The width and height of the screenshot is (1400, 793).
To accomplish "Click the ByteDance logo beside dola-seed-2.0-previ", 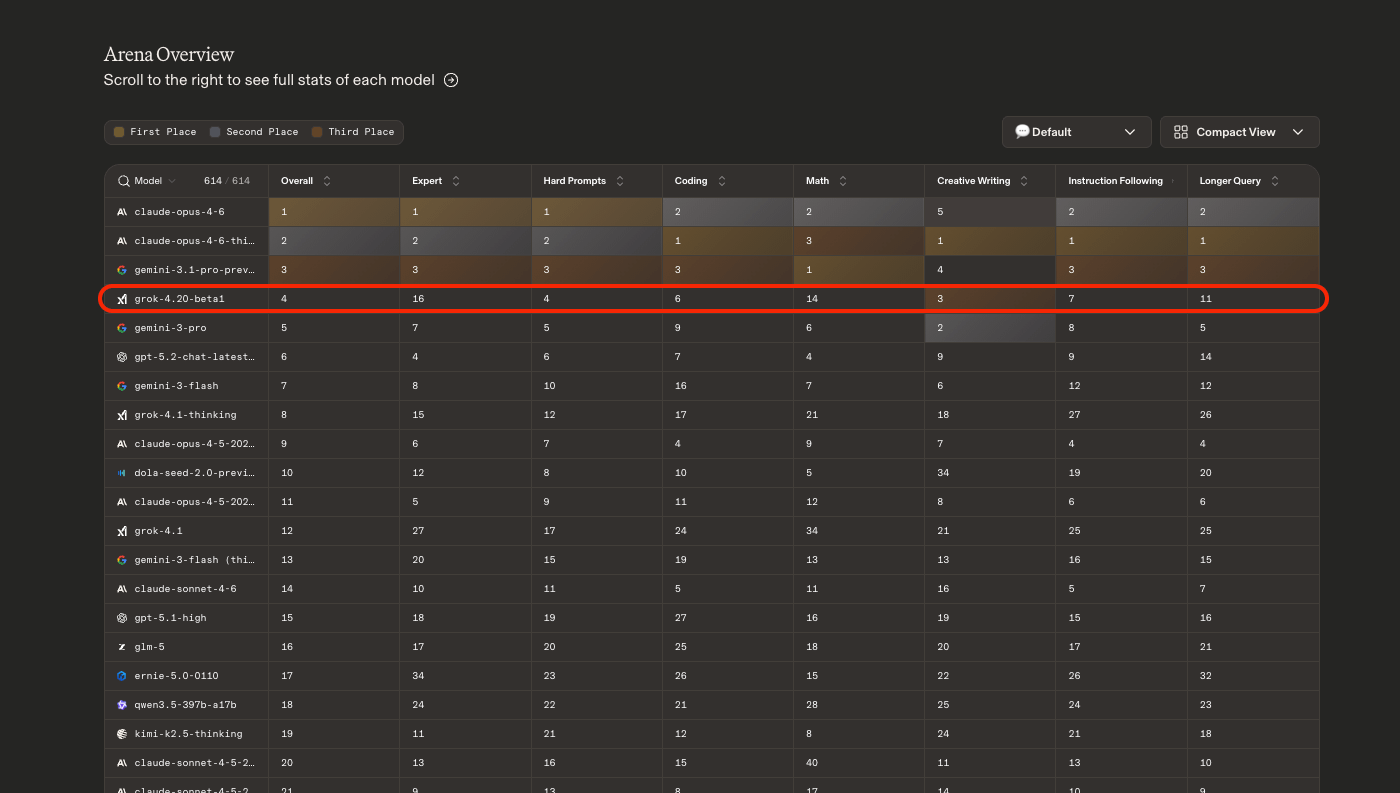I will coord(122,473).
